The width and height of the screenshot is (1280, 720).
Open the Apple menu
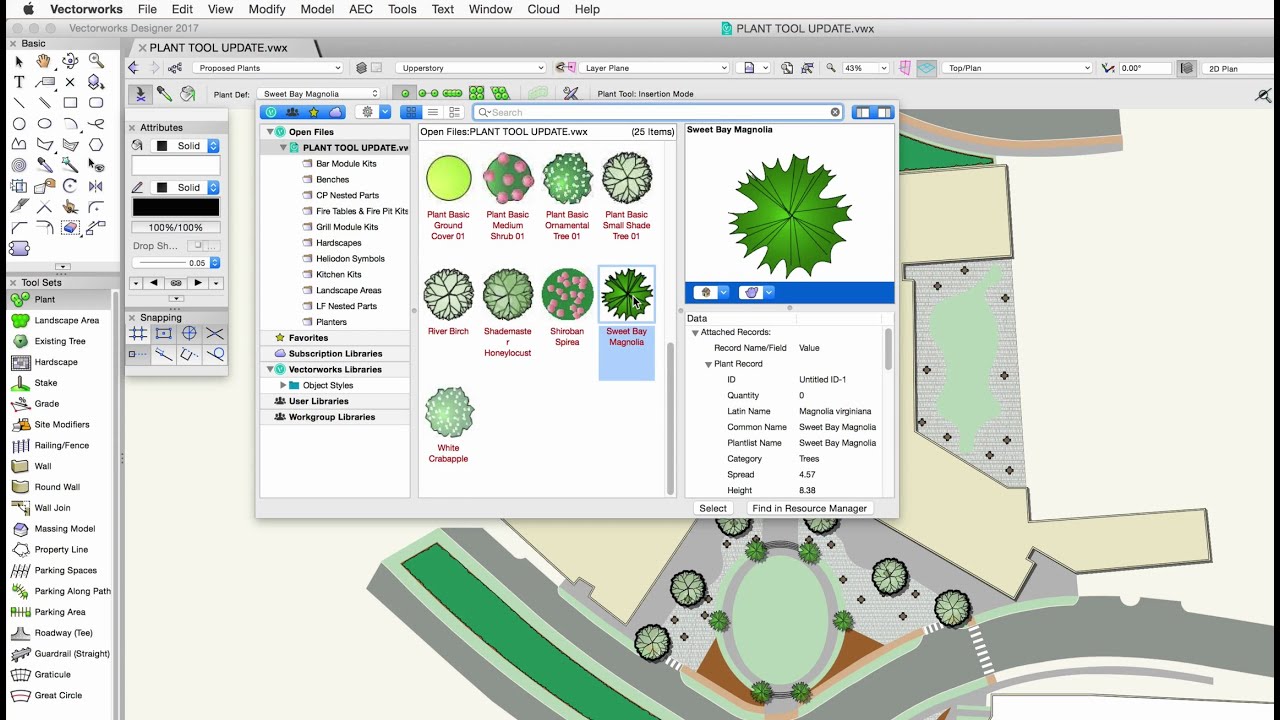click(28, 9)
